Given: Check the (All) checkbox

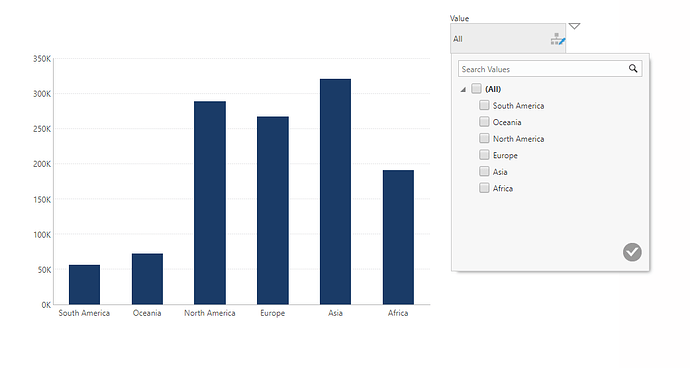Looking at the screenshot, I should click(476, 88).
